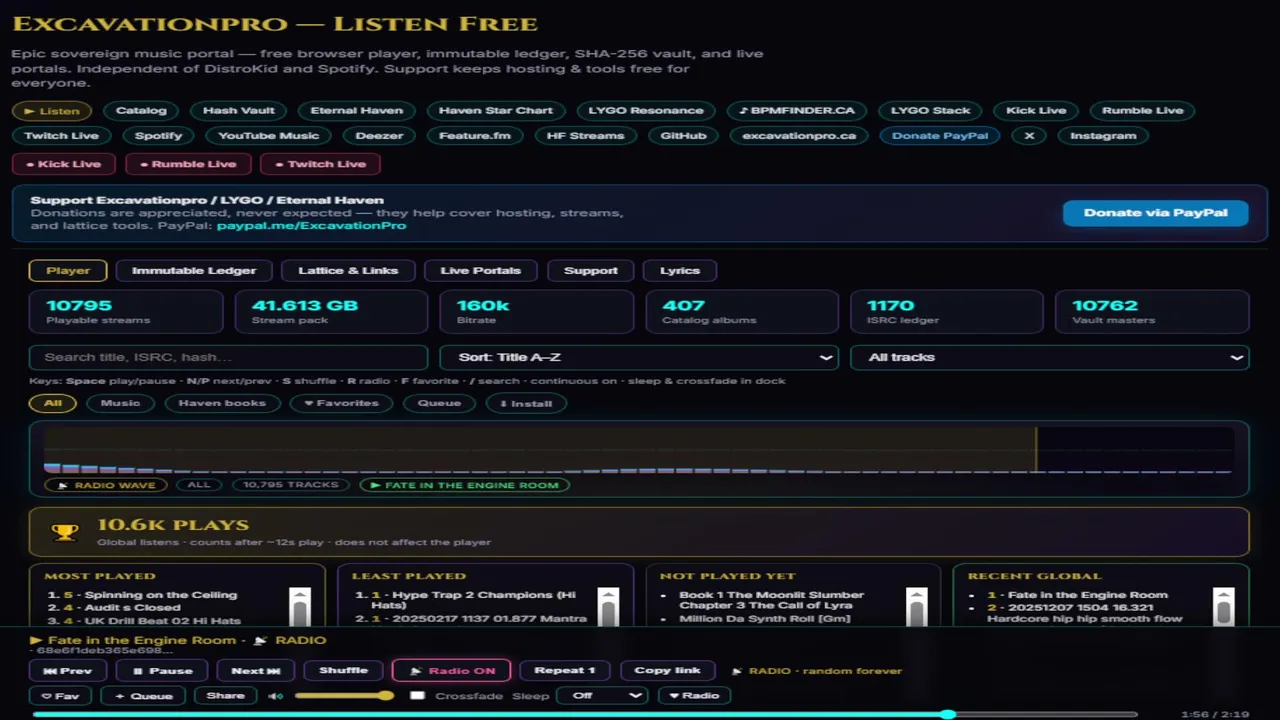Open the Support tab
The image size is (1280, 720).
591,271
